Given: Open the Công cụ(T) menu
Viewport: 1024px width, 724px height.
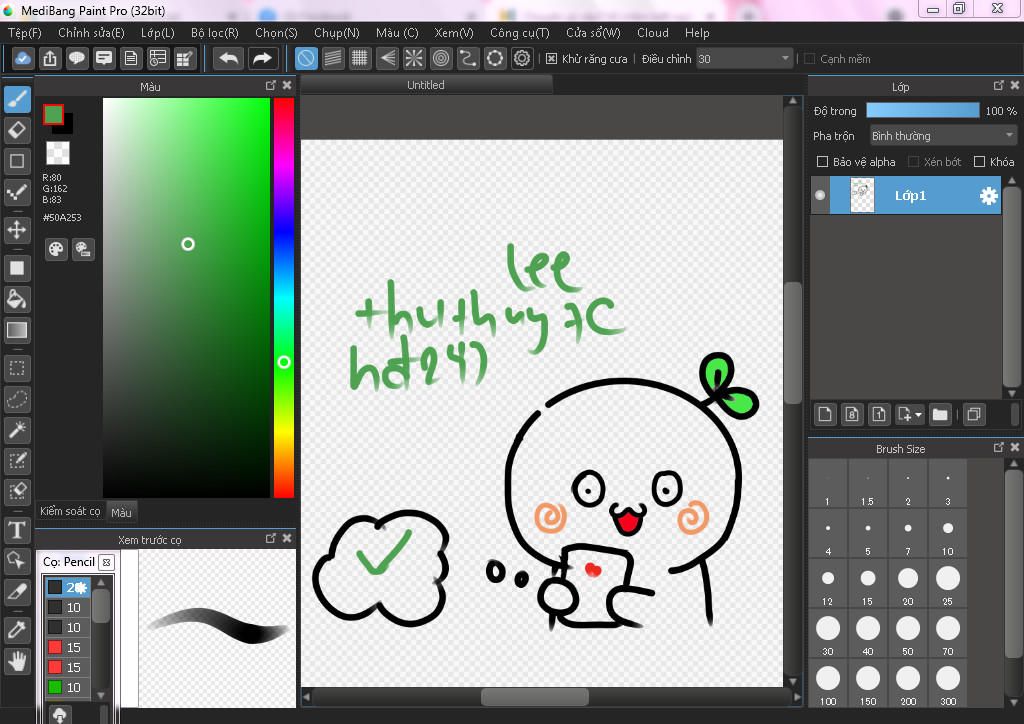Looking at the screenshot, I should (520, 33).
